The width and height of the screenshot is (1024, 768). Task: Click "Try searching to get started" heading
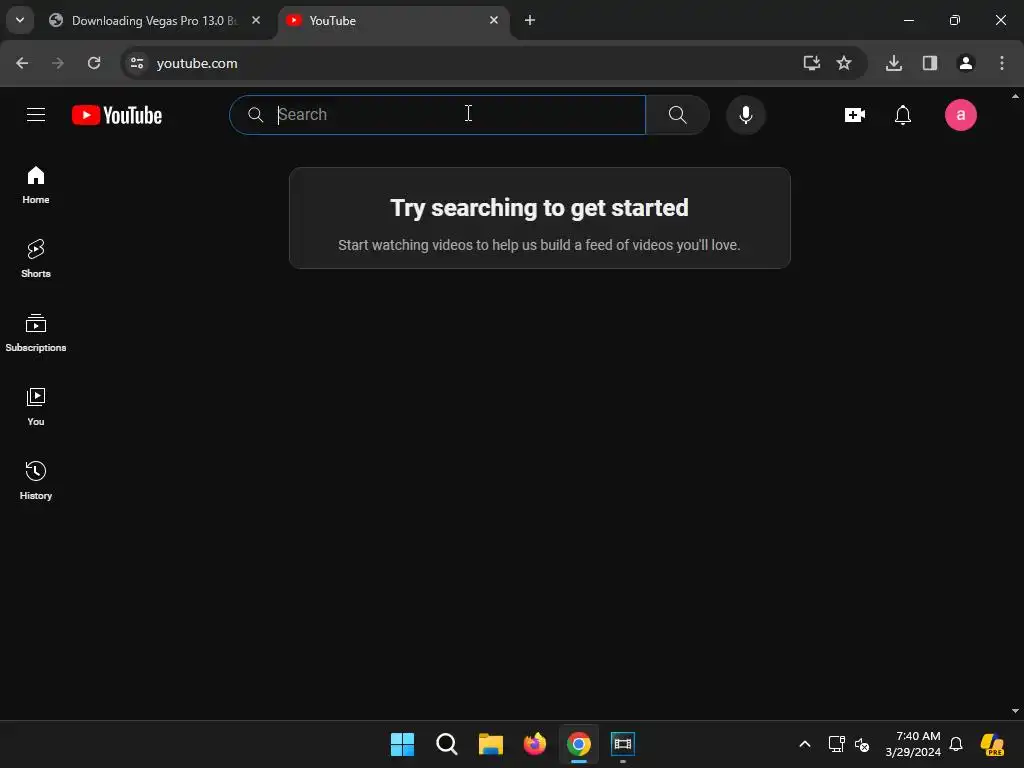coord(539,208)
